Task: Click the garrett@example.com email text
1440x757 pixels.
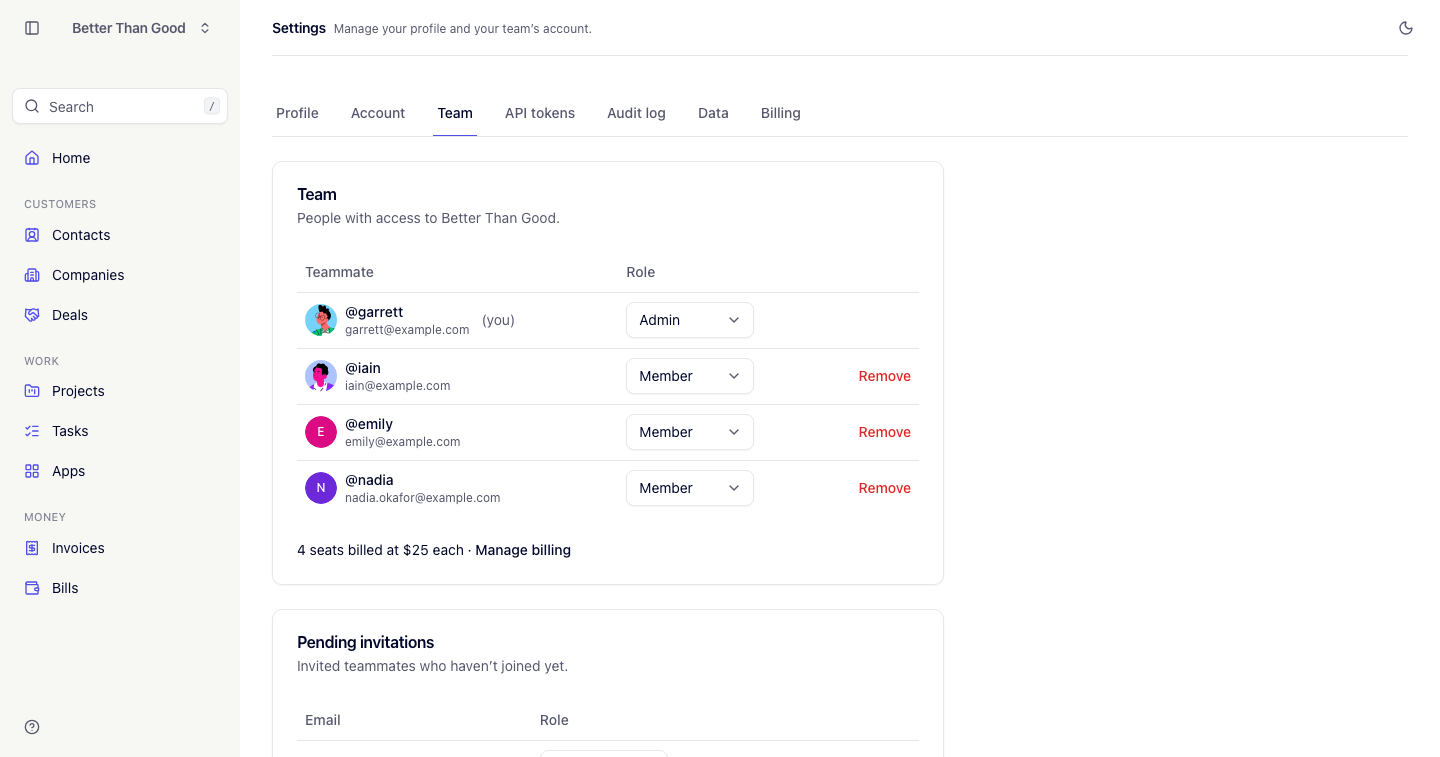Action: pos(407,330)
